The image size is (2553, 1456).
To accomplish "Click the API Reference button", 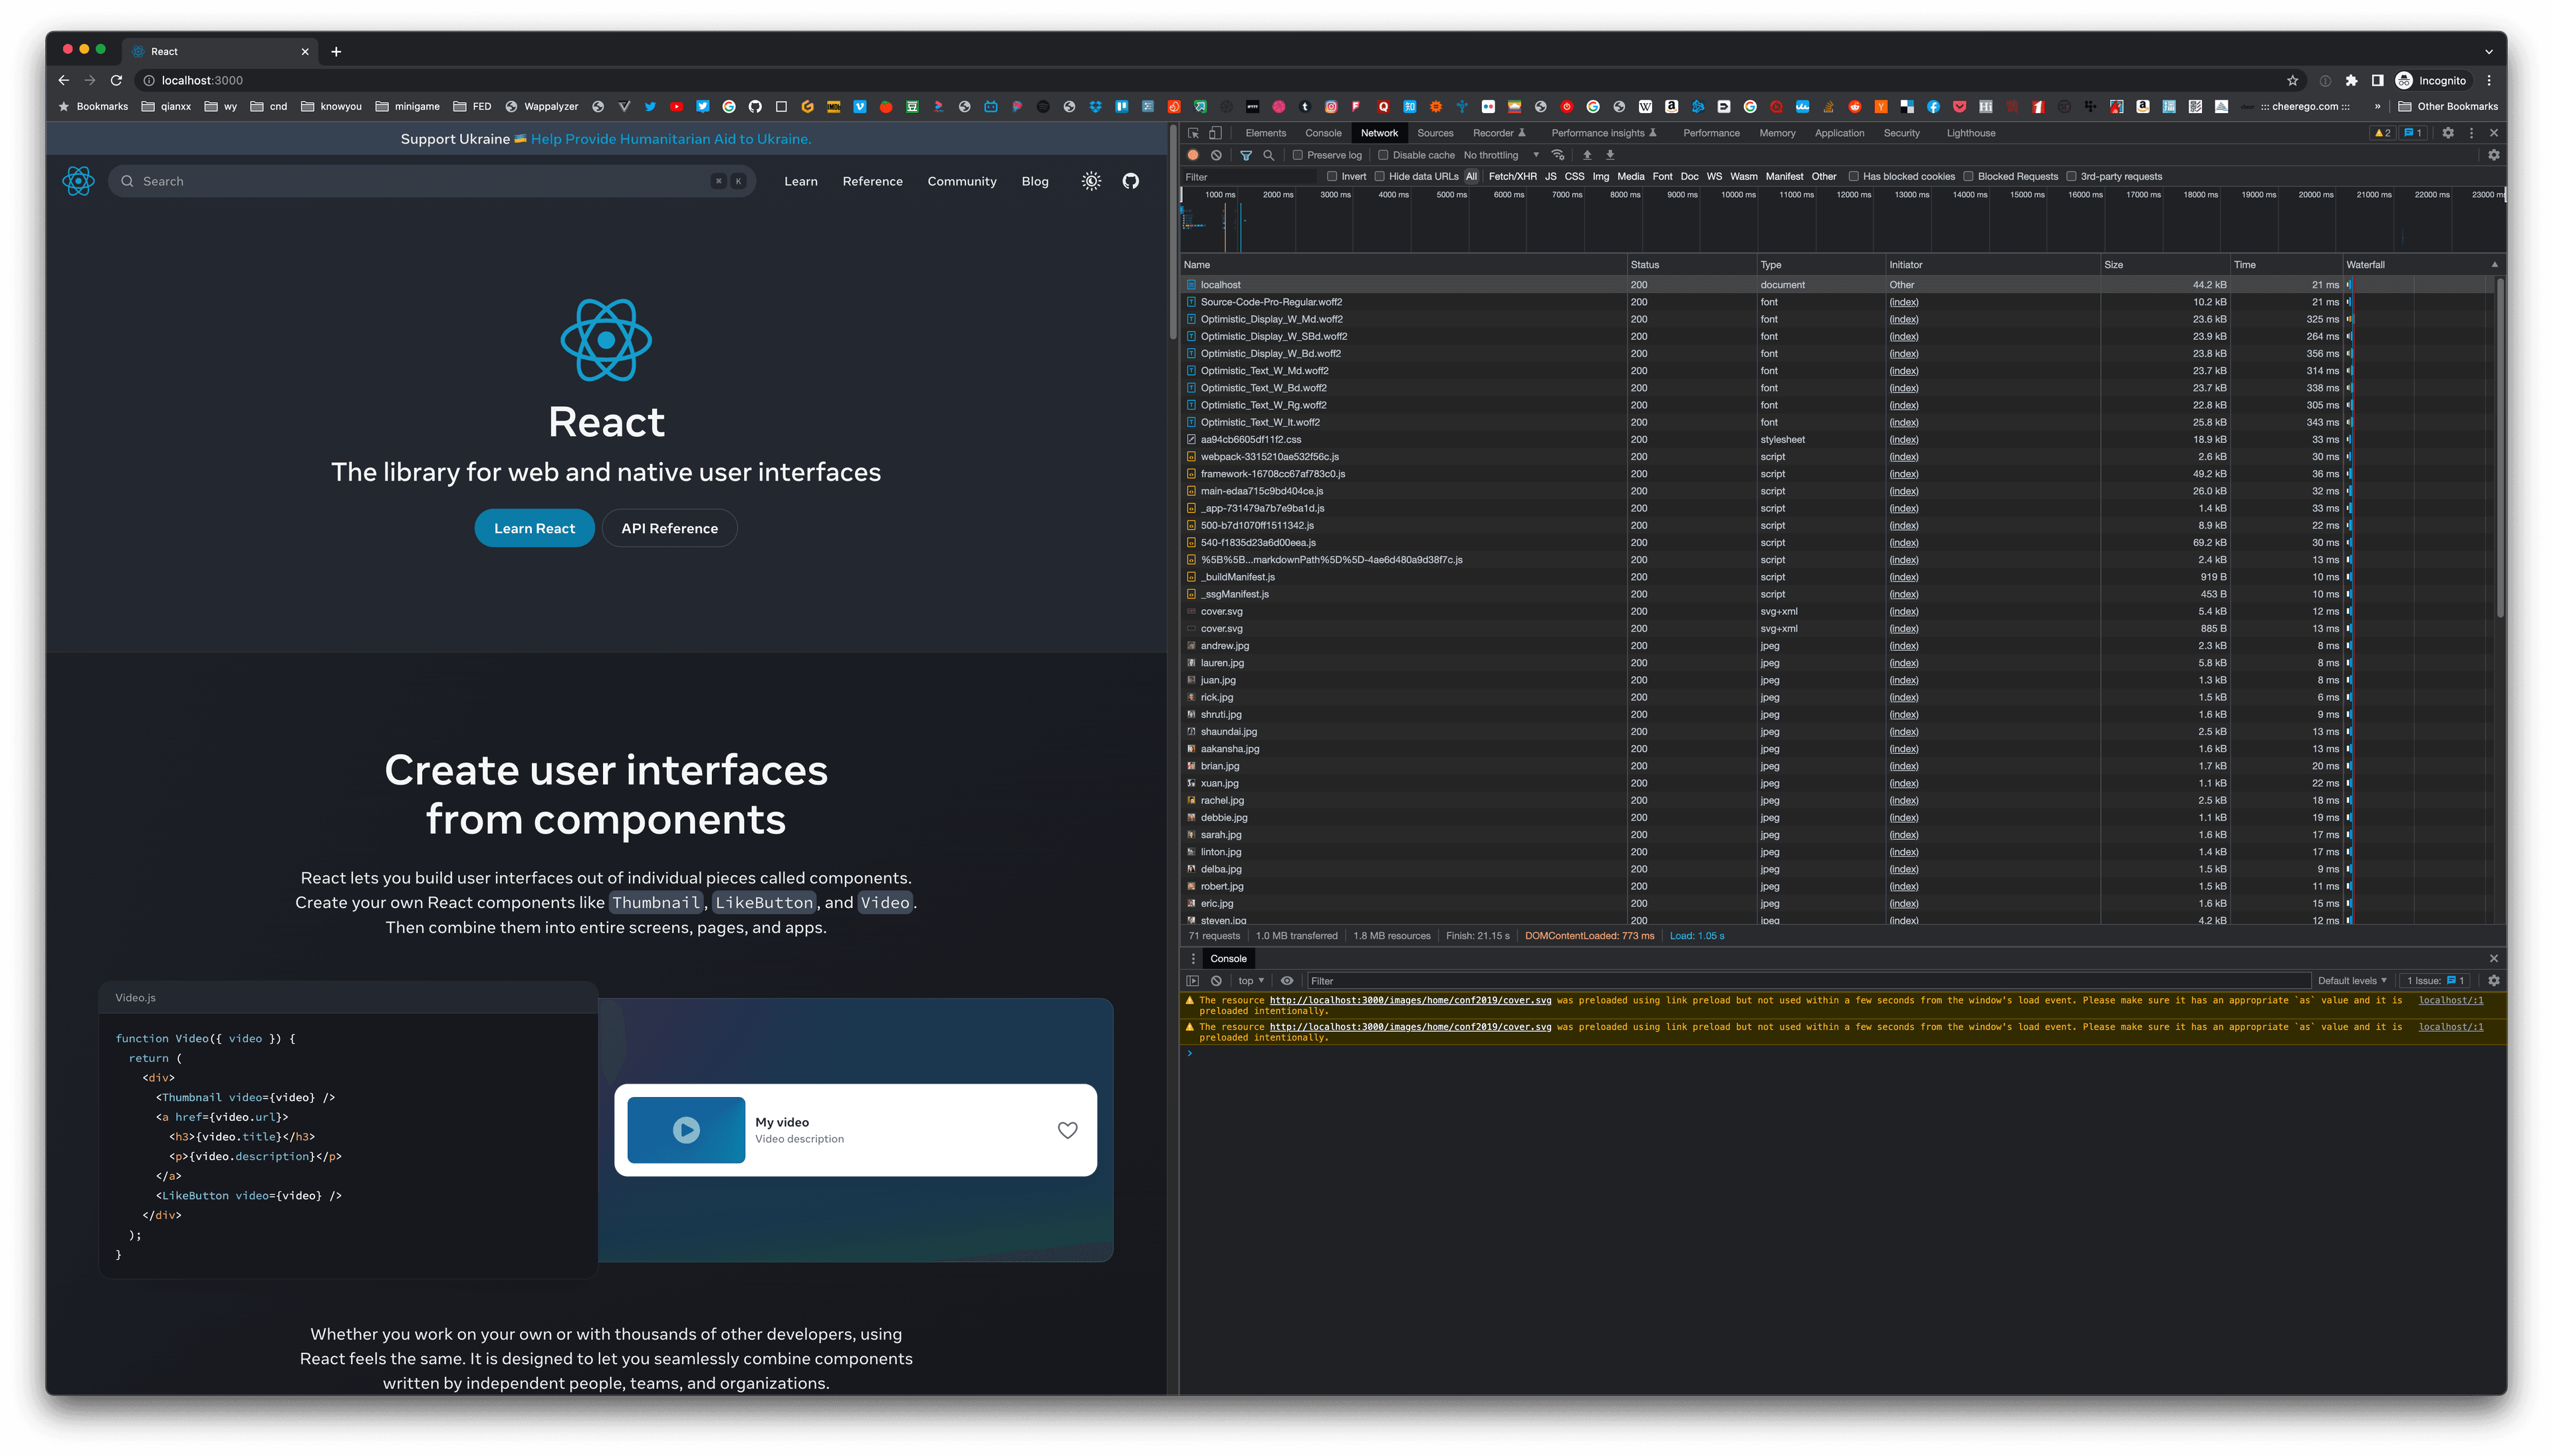I will point(668,528).
